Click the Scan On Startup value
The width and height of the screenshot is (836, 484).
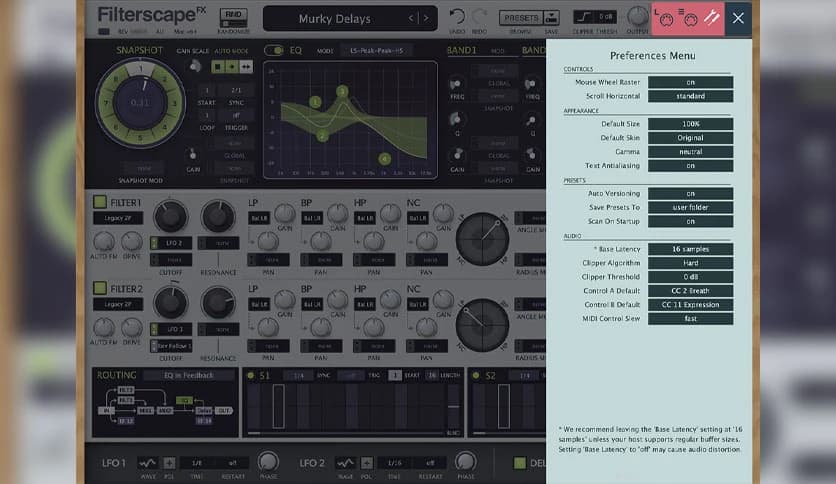pyautogui.click(x=690, y=221)
